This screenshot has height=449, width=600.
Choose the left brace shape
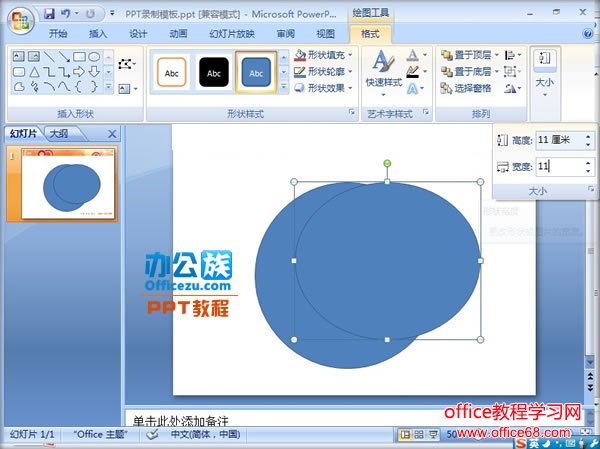78,87
